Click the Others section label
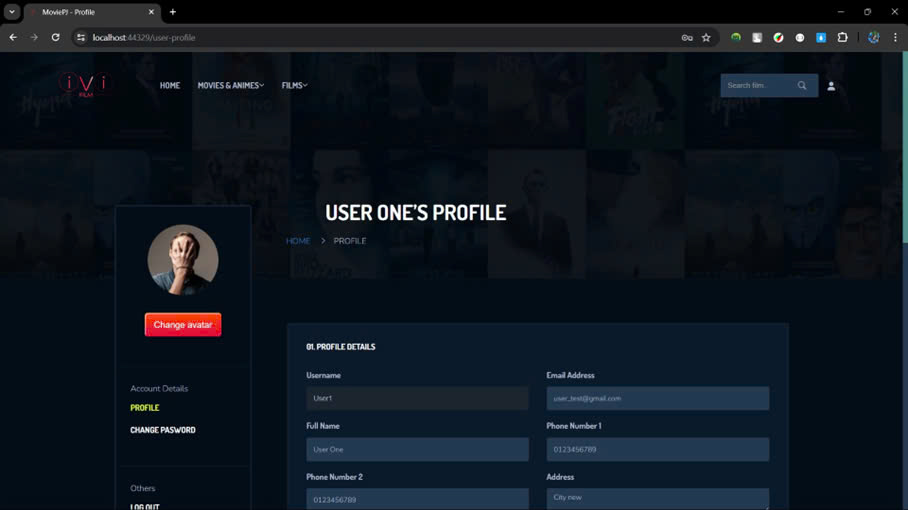The image size is (908, 510). point(142,488)
